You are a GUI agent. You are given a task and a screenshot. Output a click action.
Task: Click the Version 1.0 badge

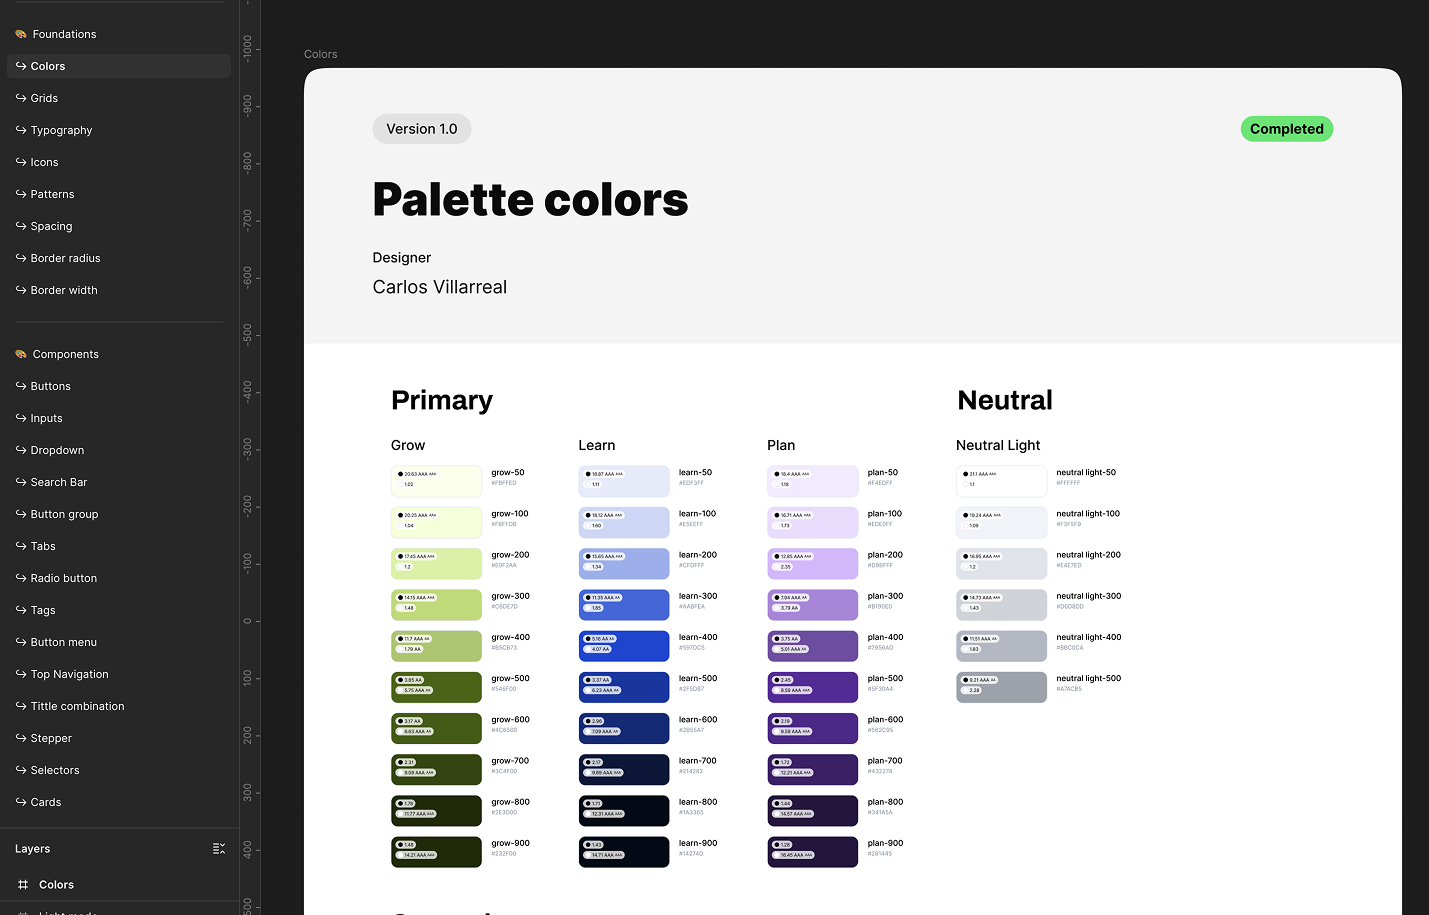click(422, 129)
